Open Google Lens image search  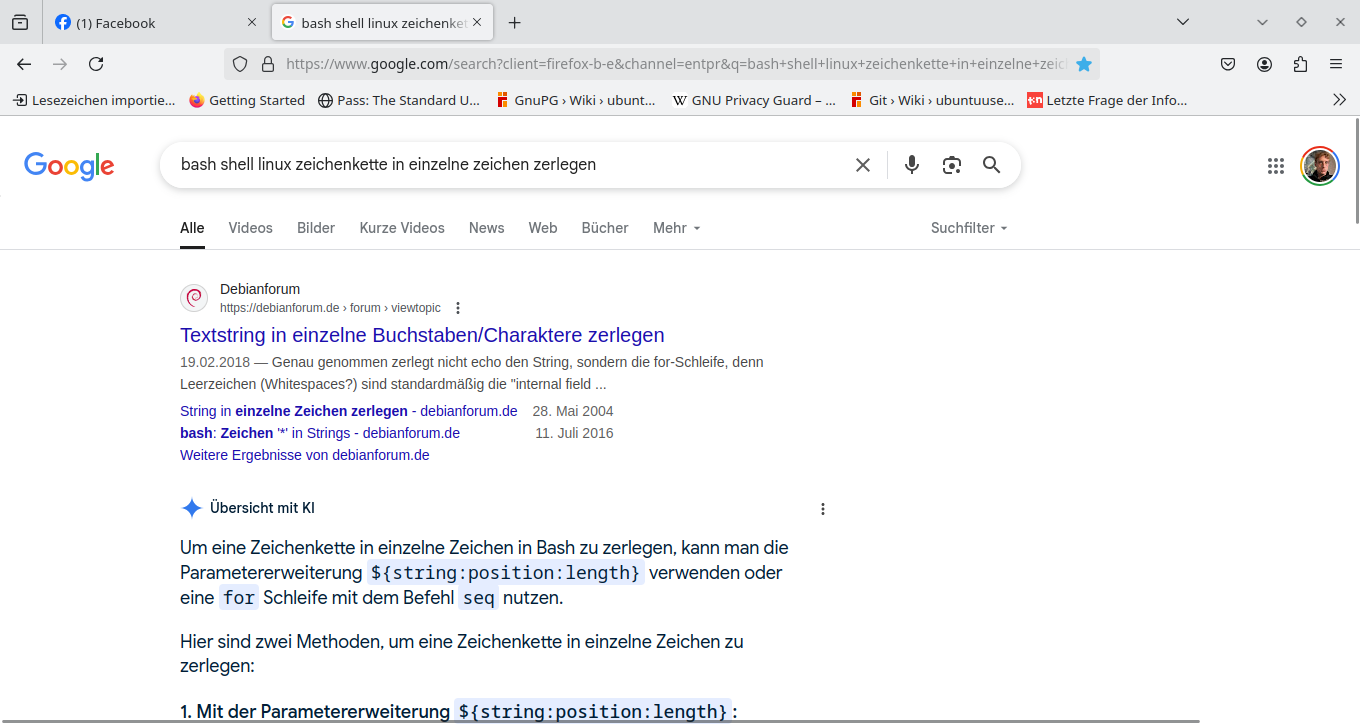click(951, 165)
